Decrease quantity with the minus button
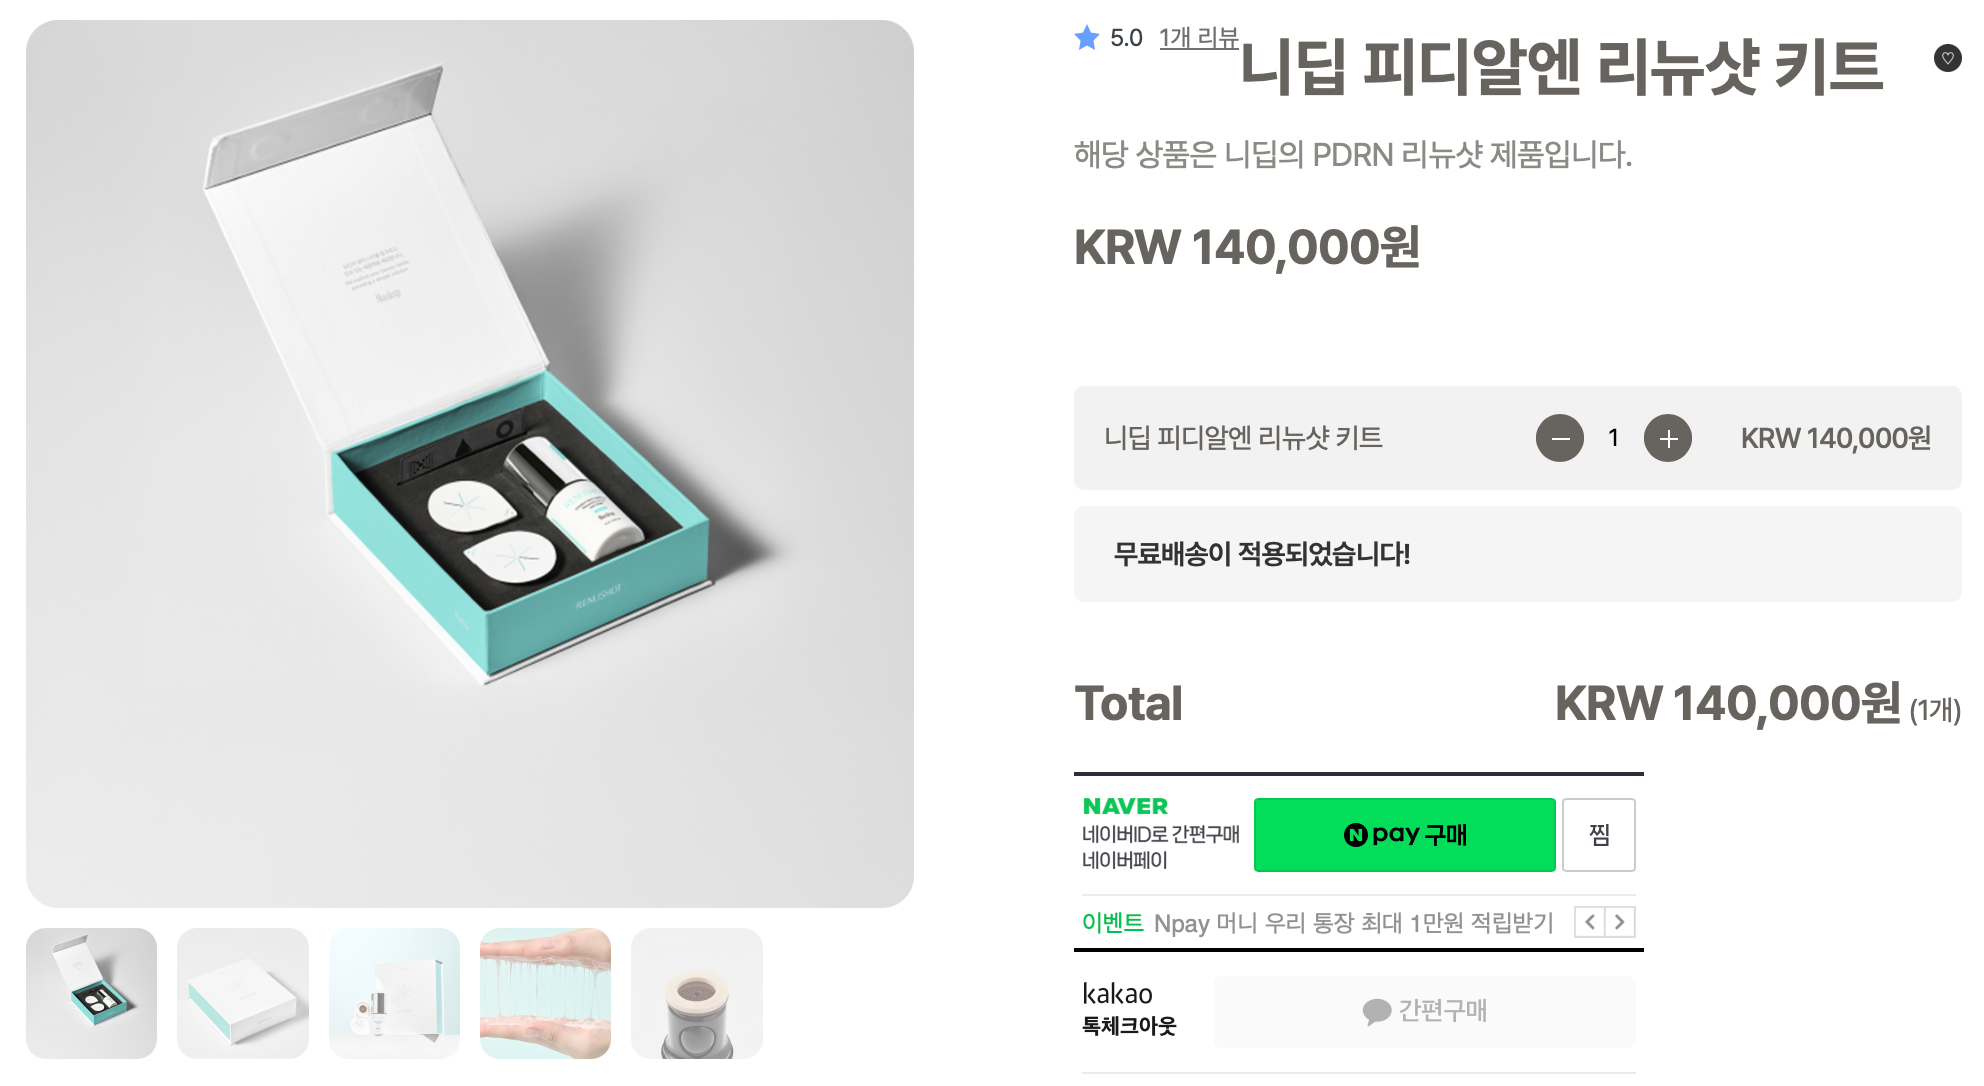 pyautogui.click(x=1559, y=438)
